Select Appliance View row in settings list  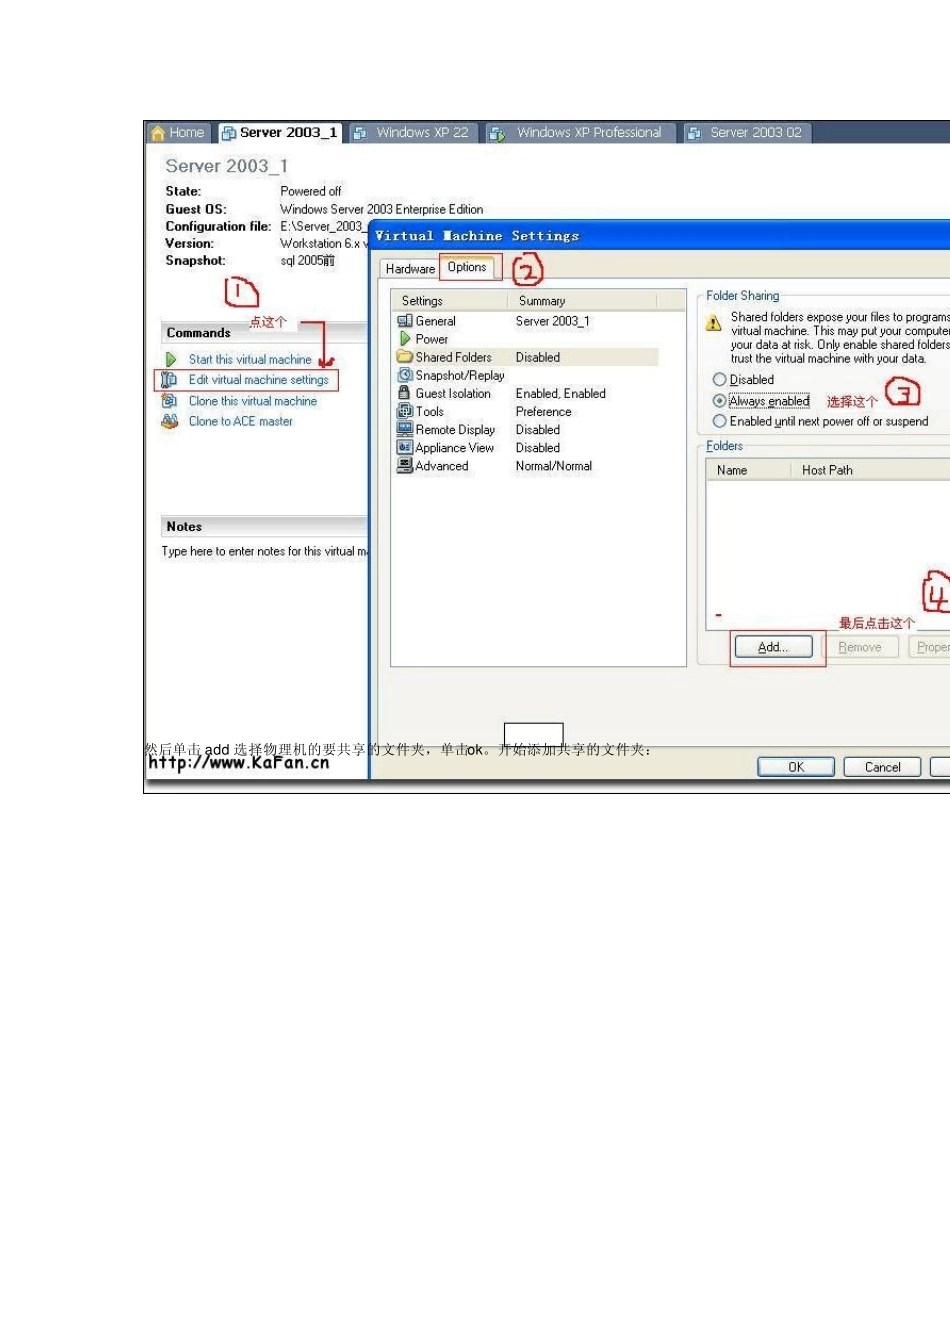pyautogui.click(x=526, y=447)
